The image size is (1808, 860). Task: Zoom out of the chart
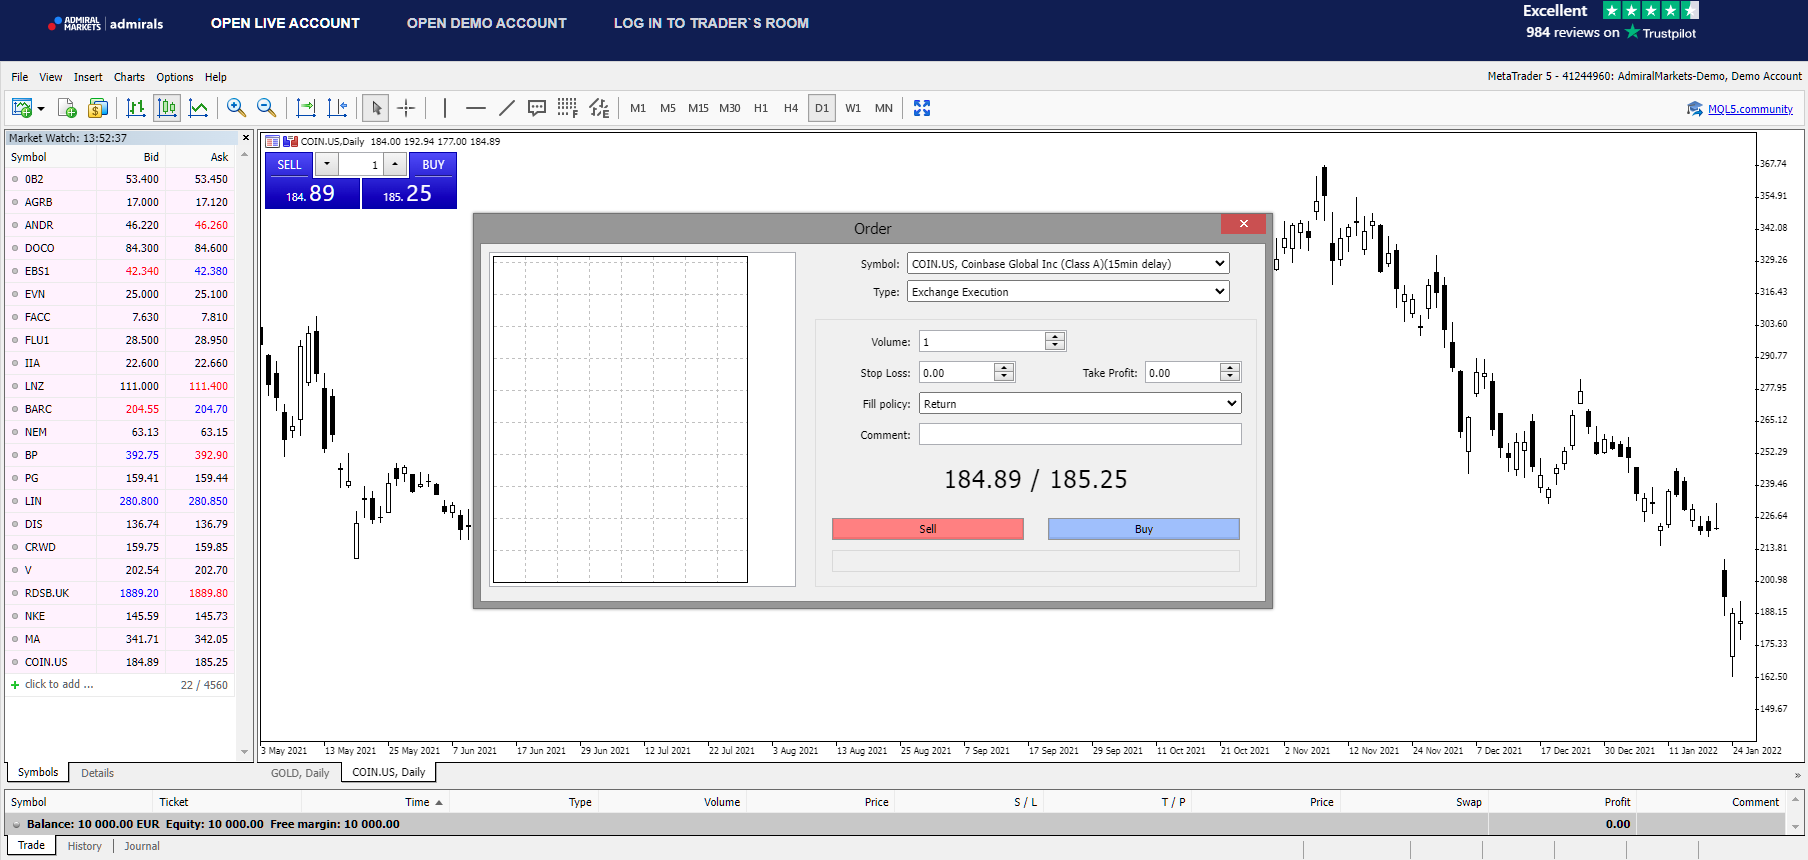pos(266,108)
